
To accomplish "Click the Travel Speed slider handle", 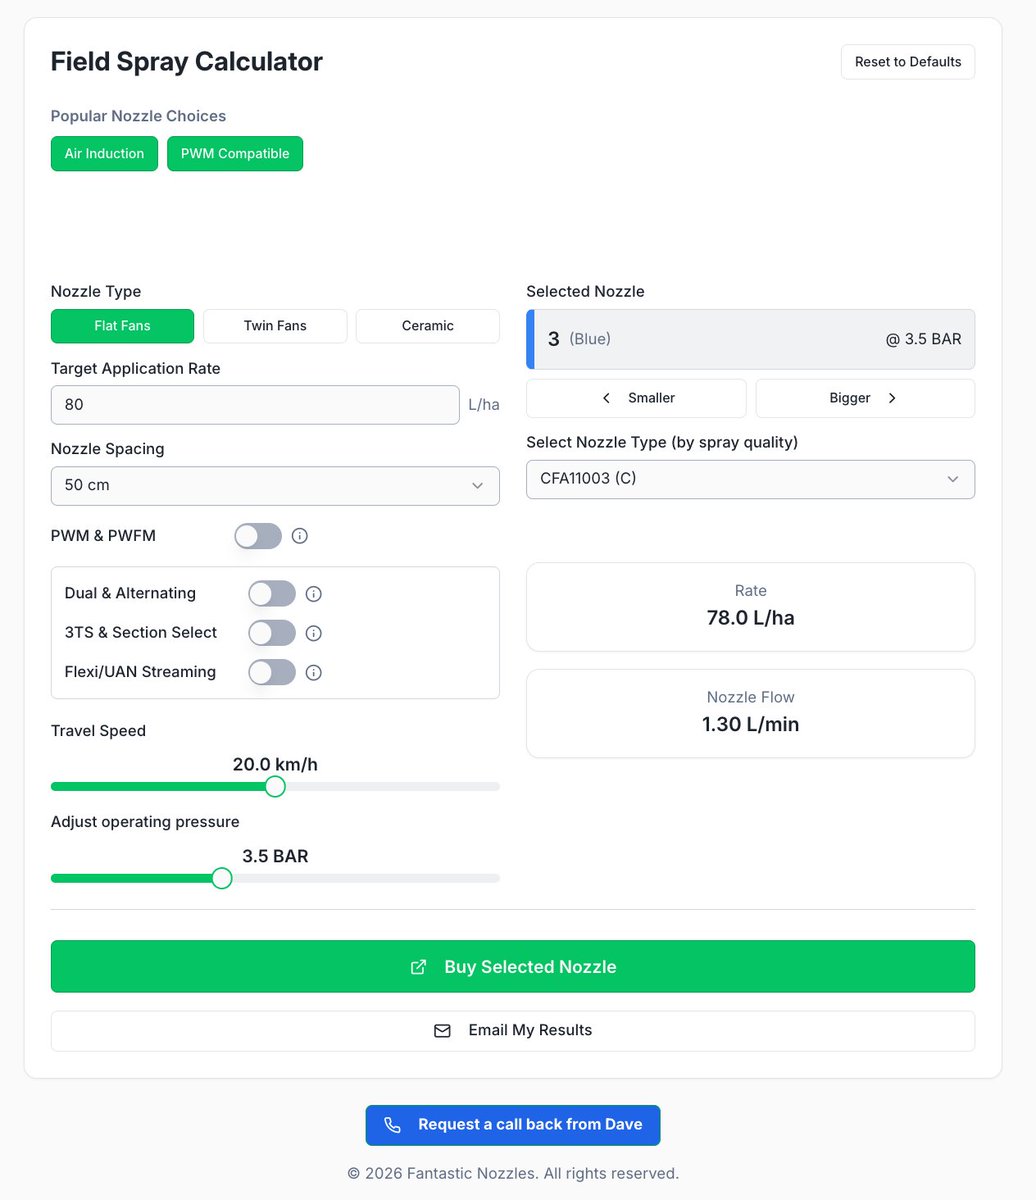I will click(275, 787).
